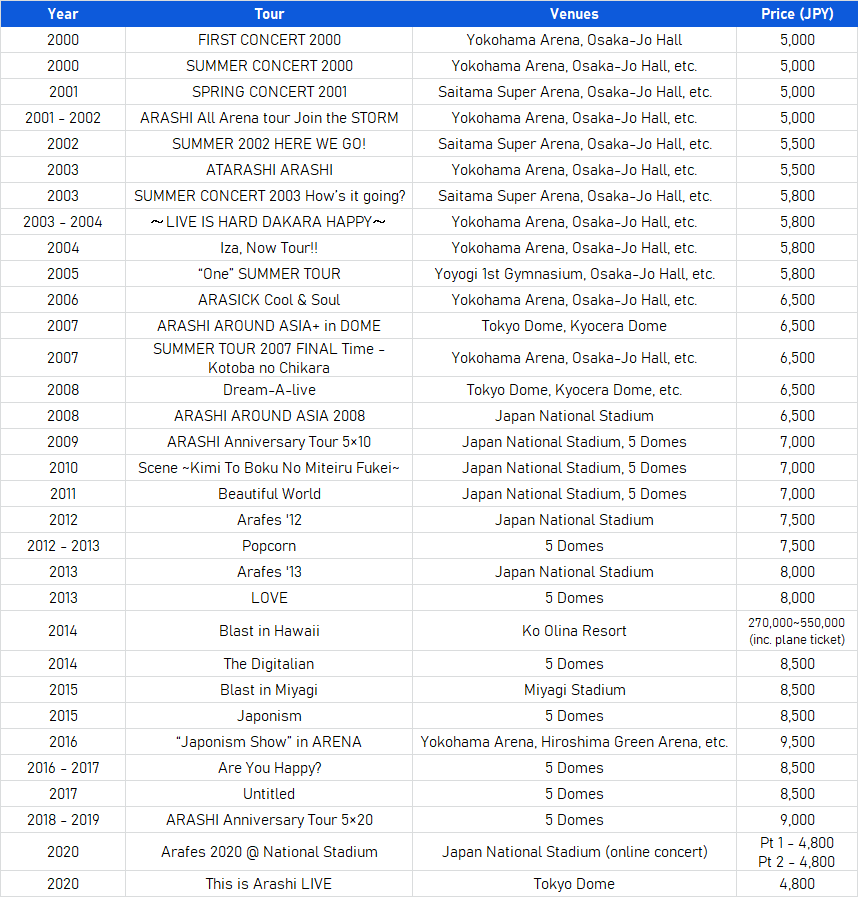Image resolution: width=858 pixels, height=897 pixels.
Task: Click ARASICK Cool & Soul cell
Action: coord(269,300)
